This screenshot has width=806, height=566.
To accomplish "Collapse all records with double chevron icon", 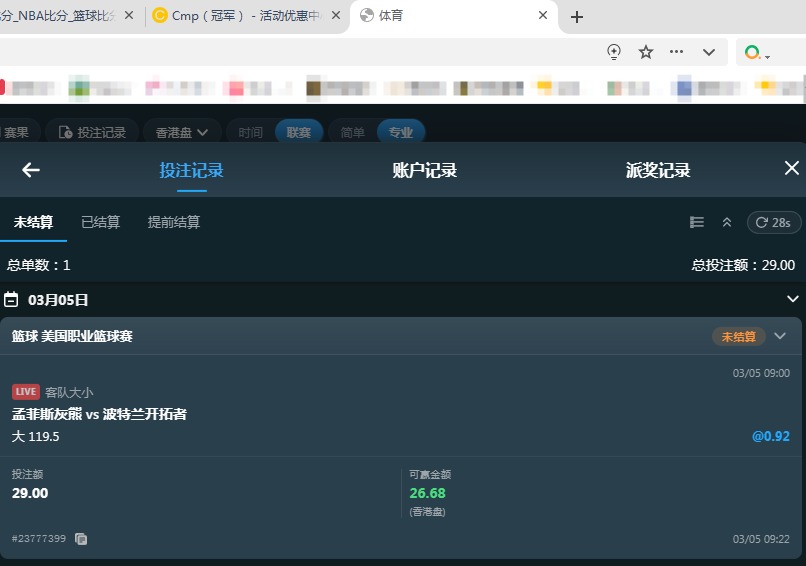I will point(727,222).
